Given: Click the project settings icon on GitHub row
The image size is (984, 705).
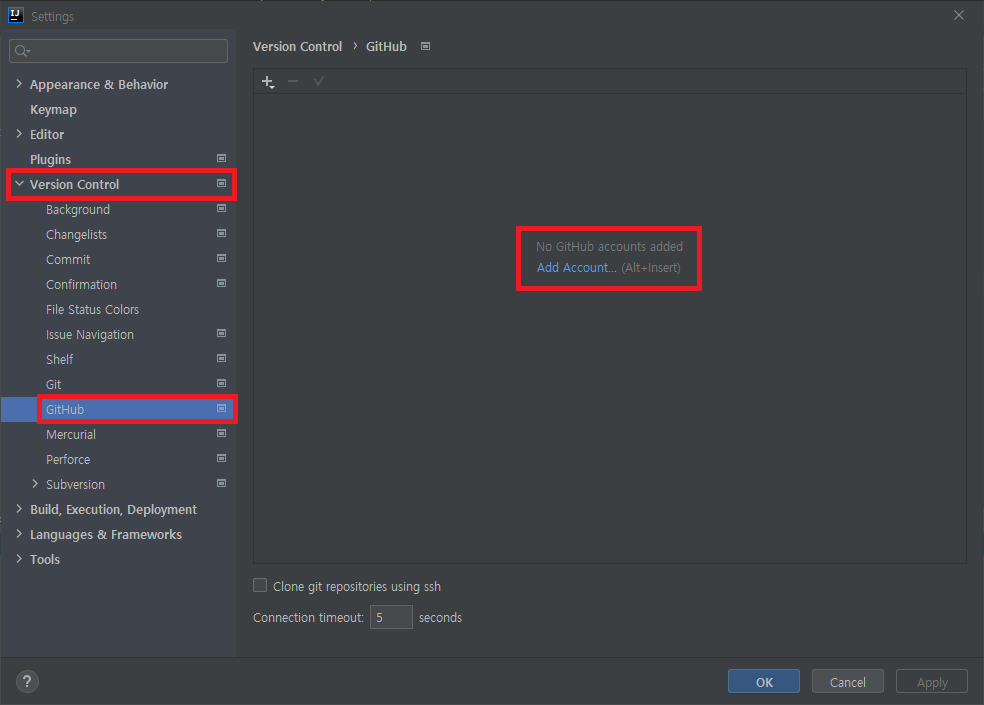Looking at the screenshot, I should 222,408.
